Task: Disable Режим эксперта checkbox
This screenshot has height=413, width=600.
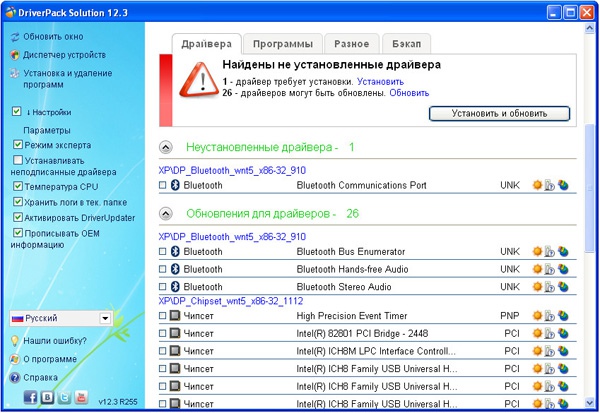Action: (x=18, y=145)
